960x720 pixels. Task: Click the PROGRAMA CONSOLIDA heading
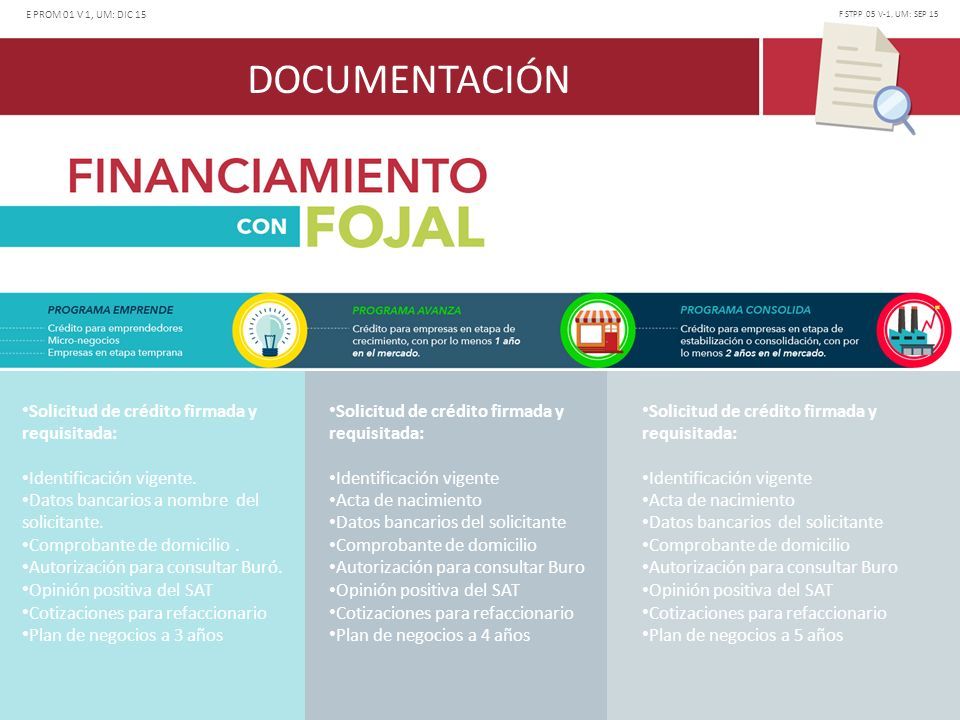click(745, 310)
